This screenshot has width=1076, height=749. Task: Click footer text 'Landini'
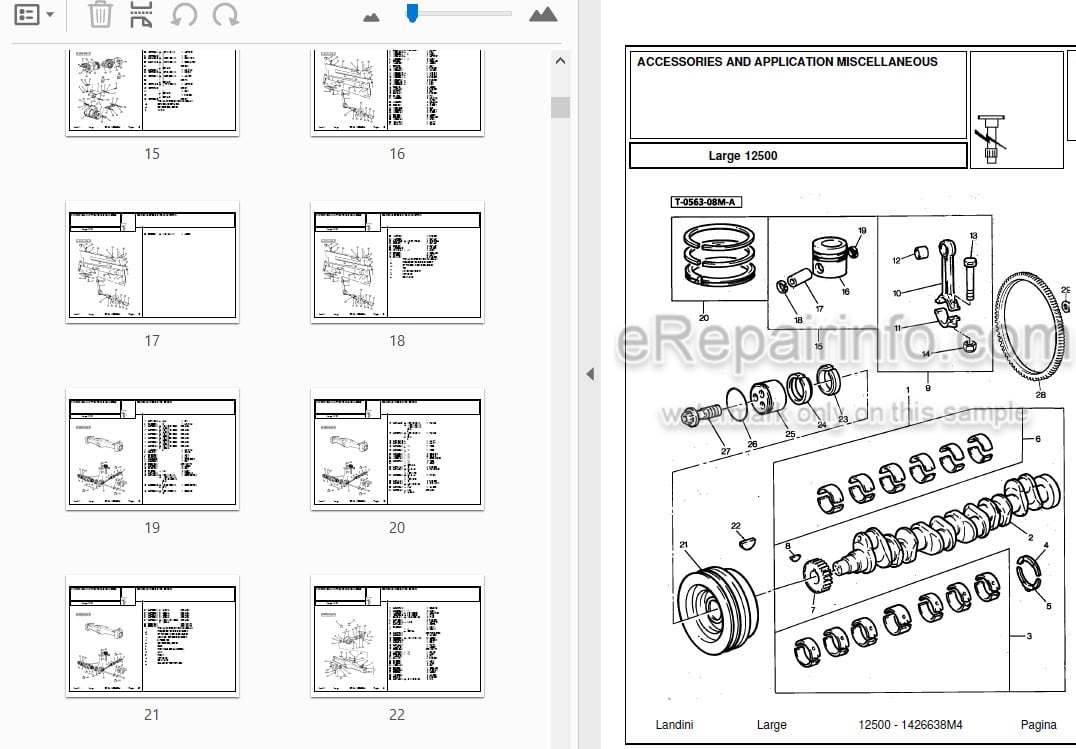tap(674, 724)
